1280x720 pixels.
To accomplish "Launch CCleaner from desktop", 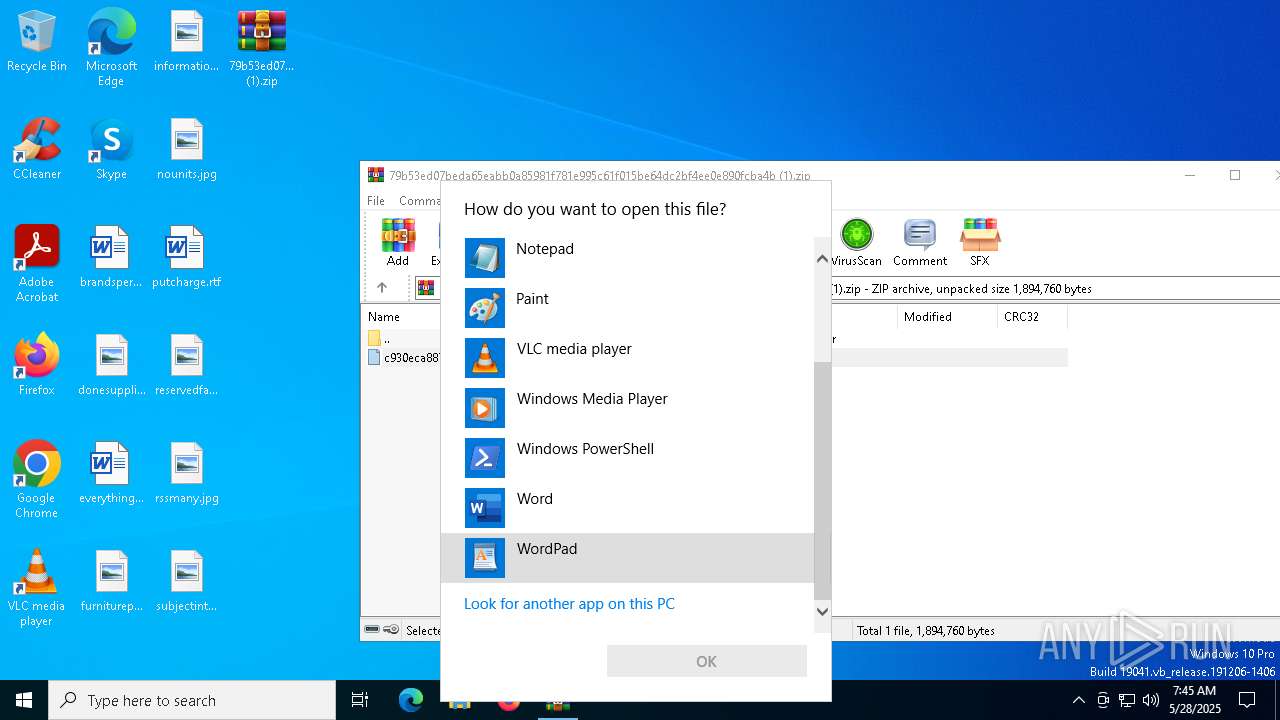I will coord(37,150).
